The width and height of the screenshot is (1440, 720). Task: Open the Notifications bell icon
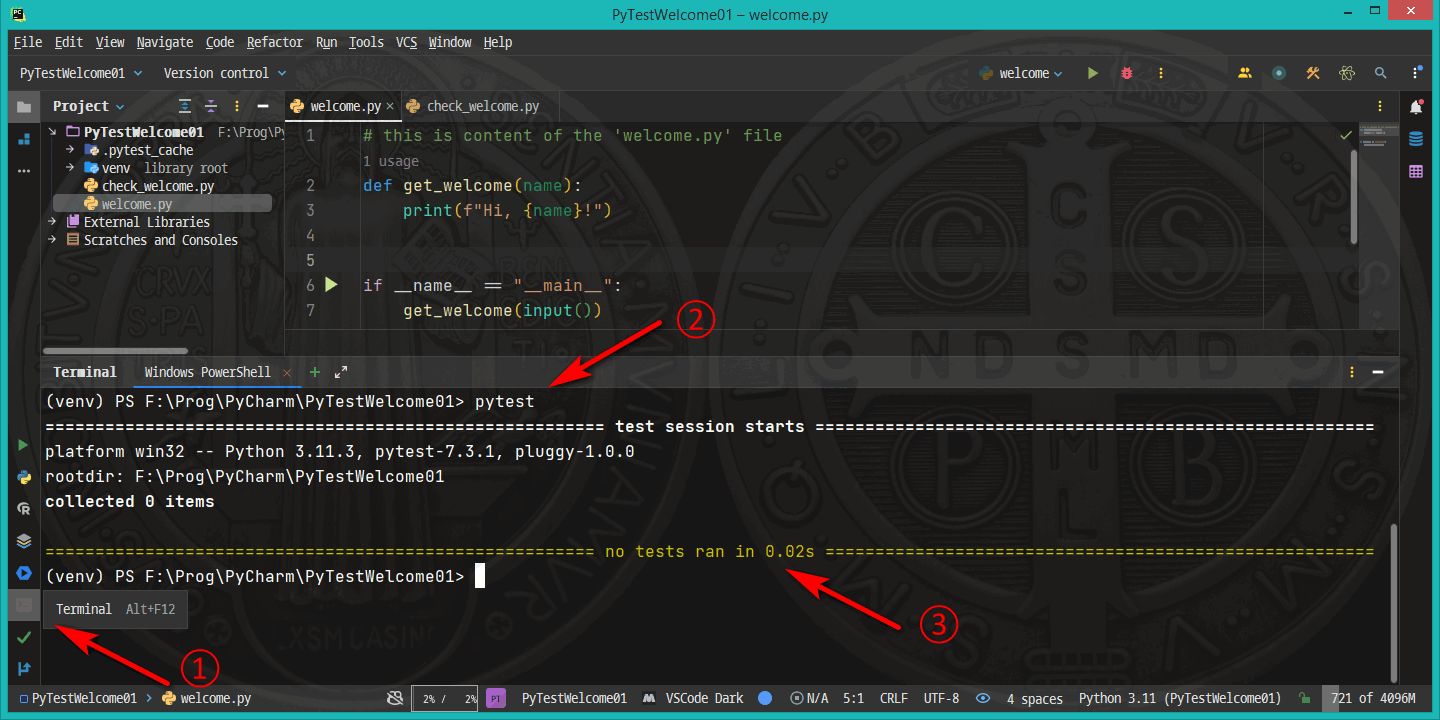[1416, 106]
